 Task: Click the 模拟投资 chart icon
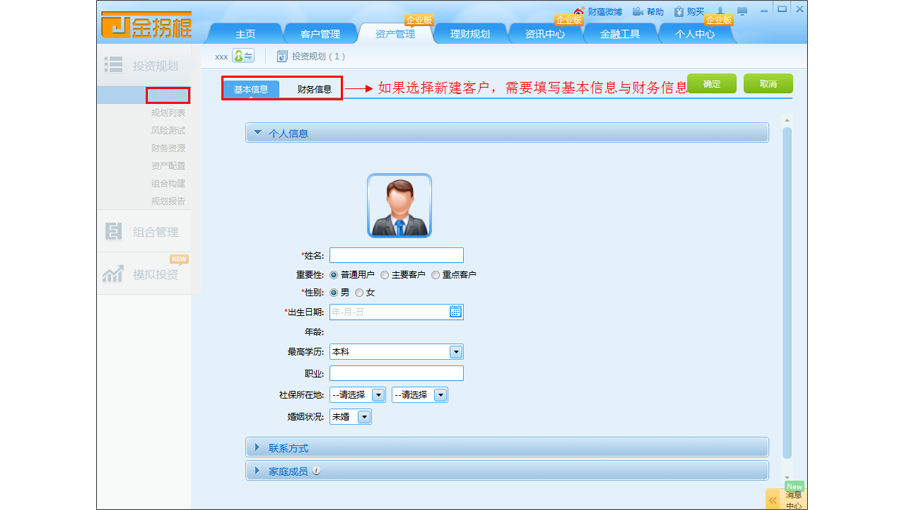point(113,274)
